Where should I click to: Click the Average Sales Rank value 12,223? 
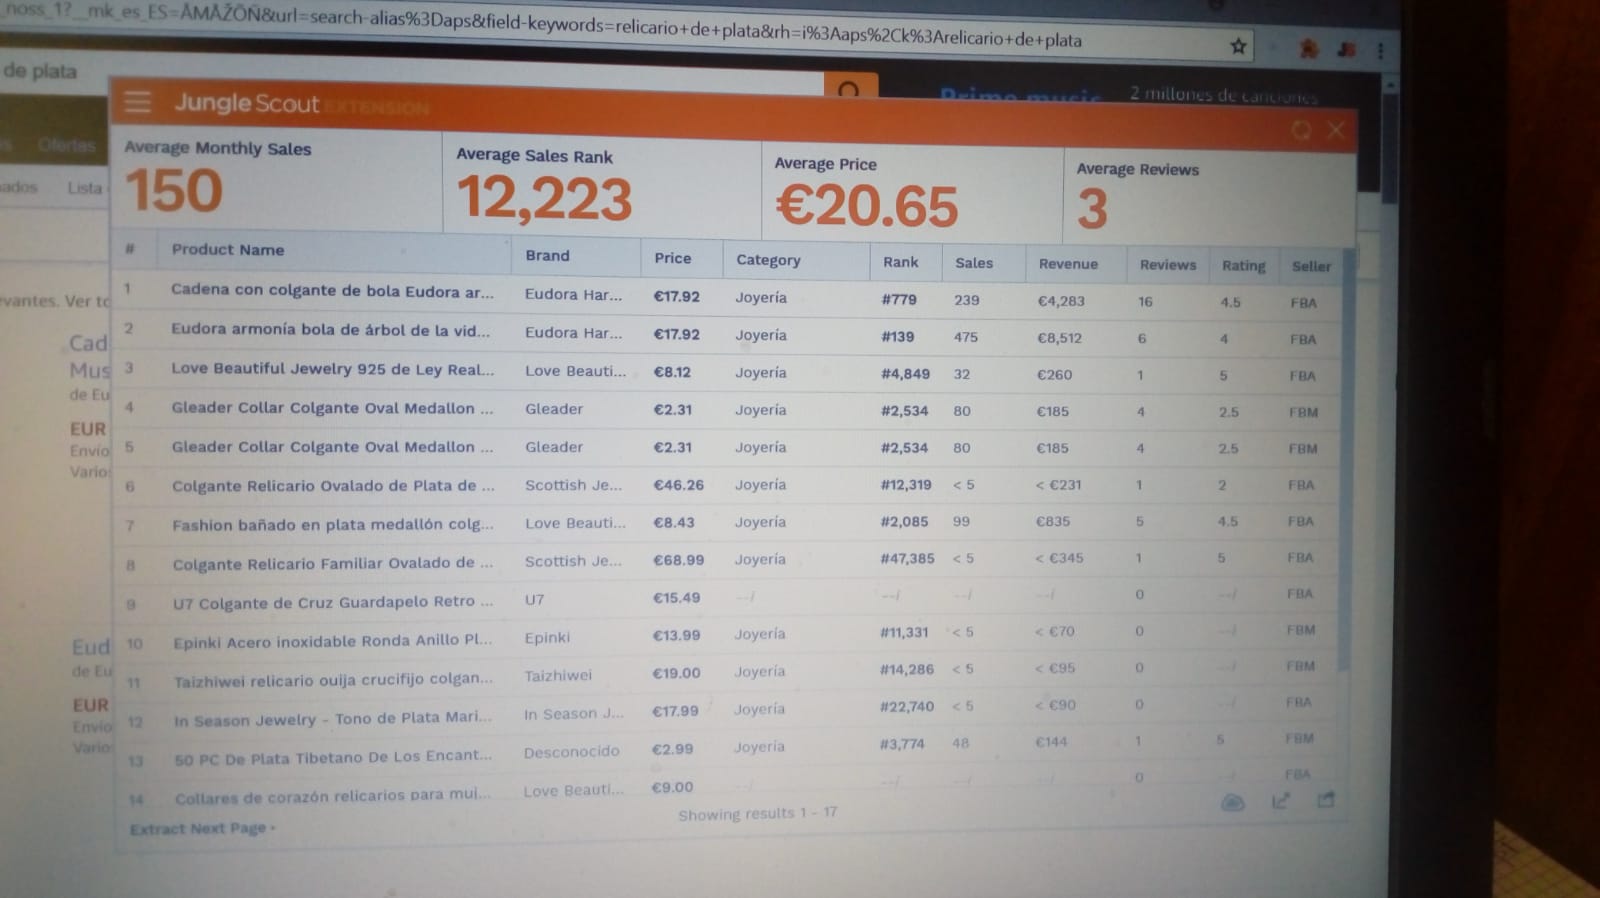(x=545, y=198)
